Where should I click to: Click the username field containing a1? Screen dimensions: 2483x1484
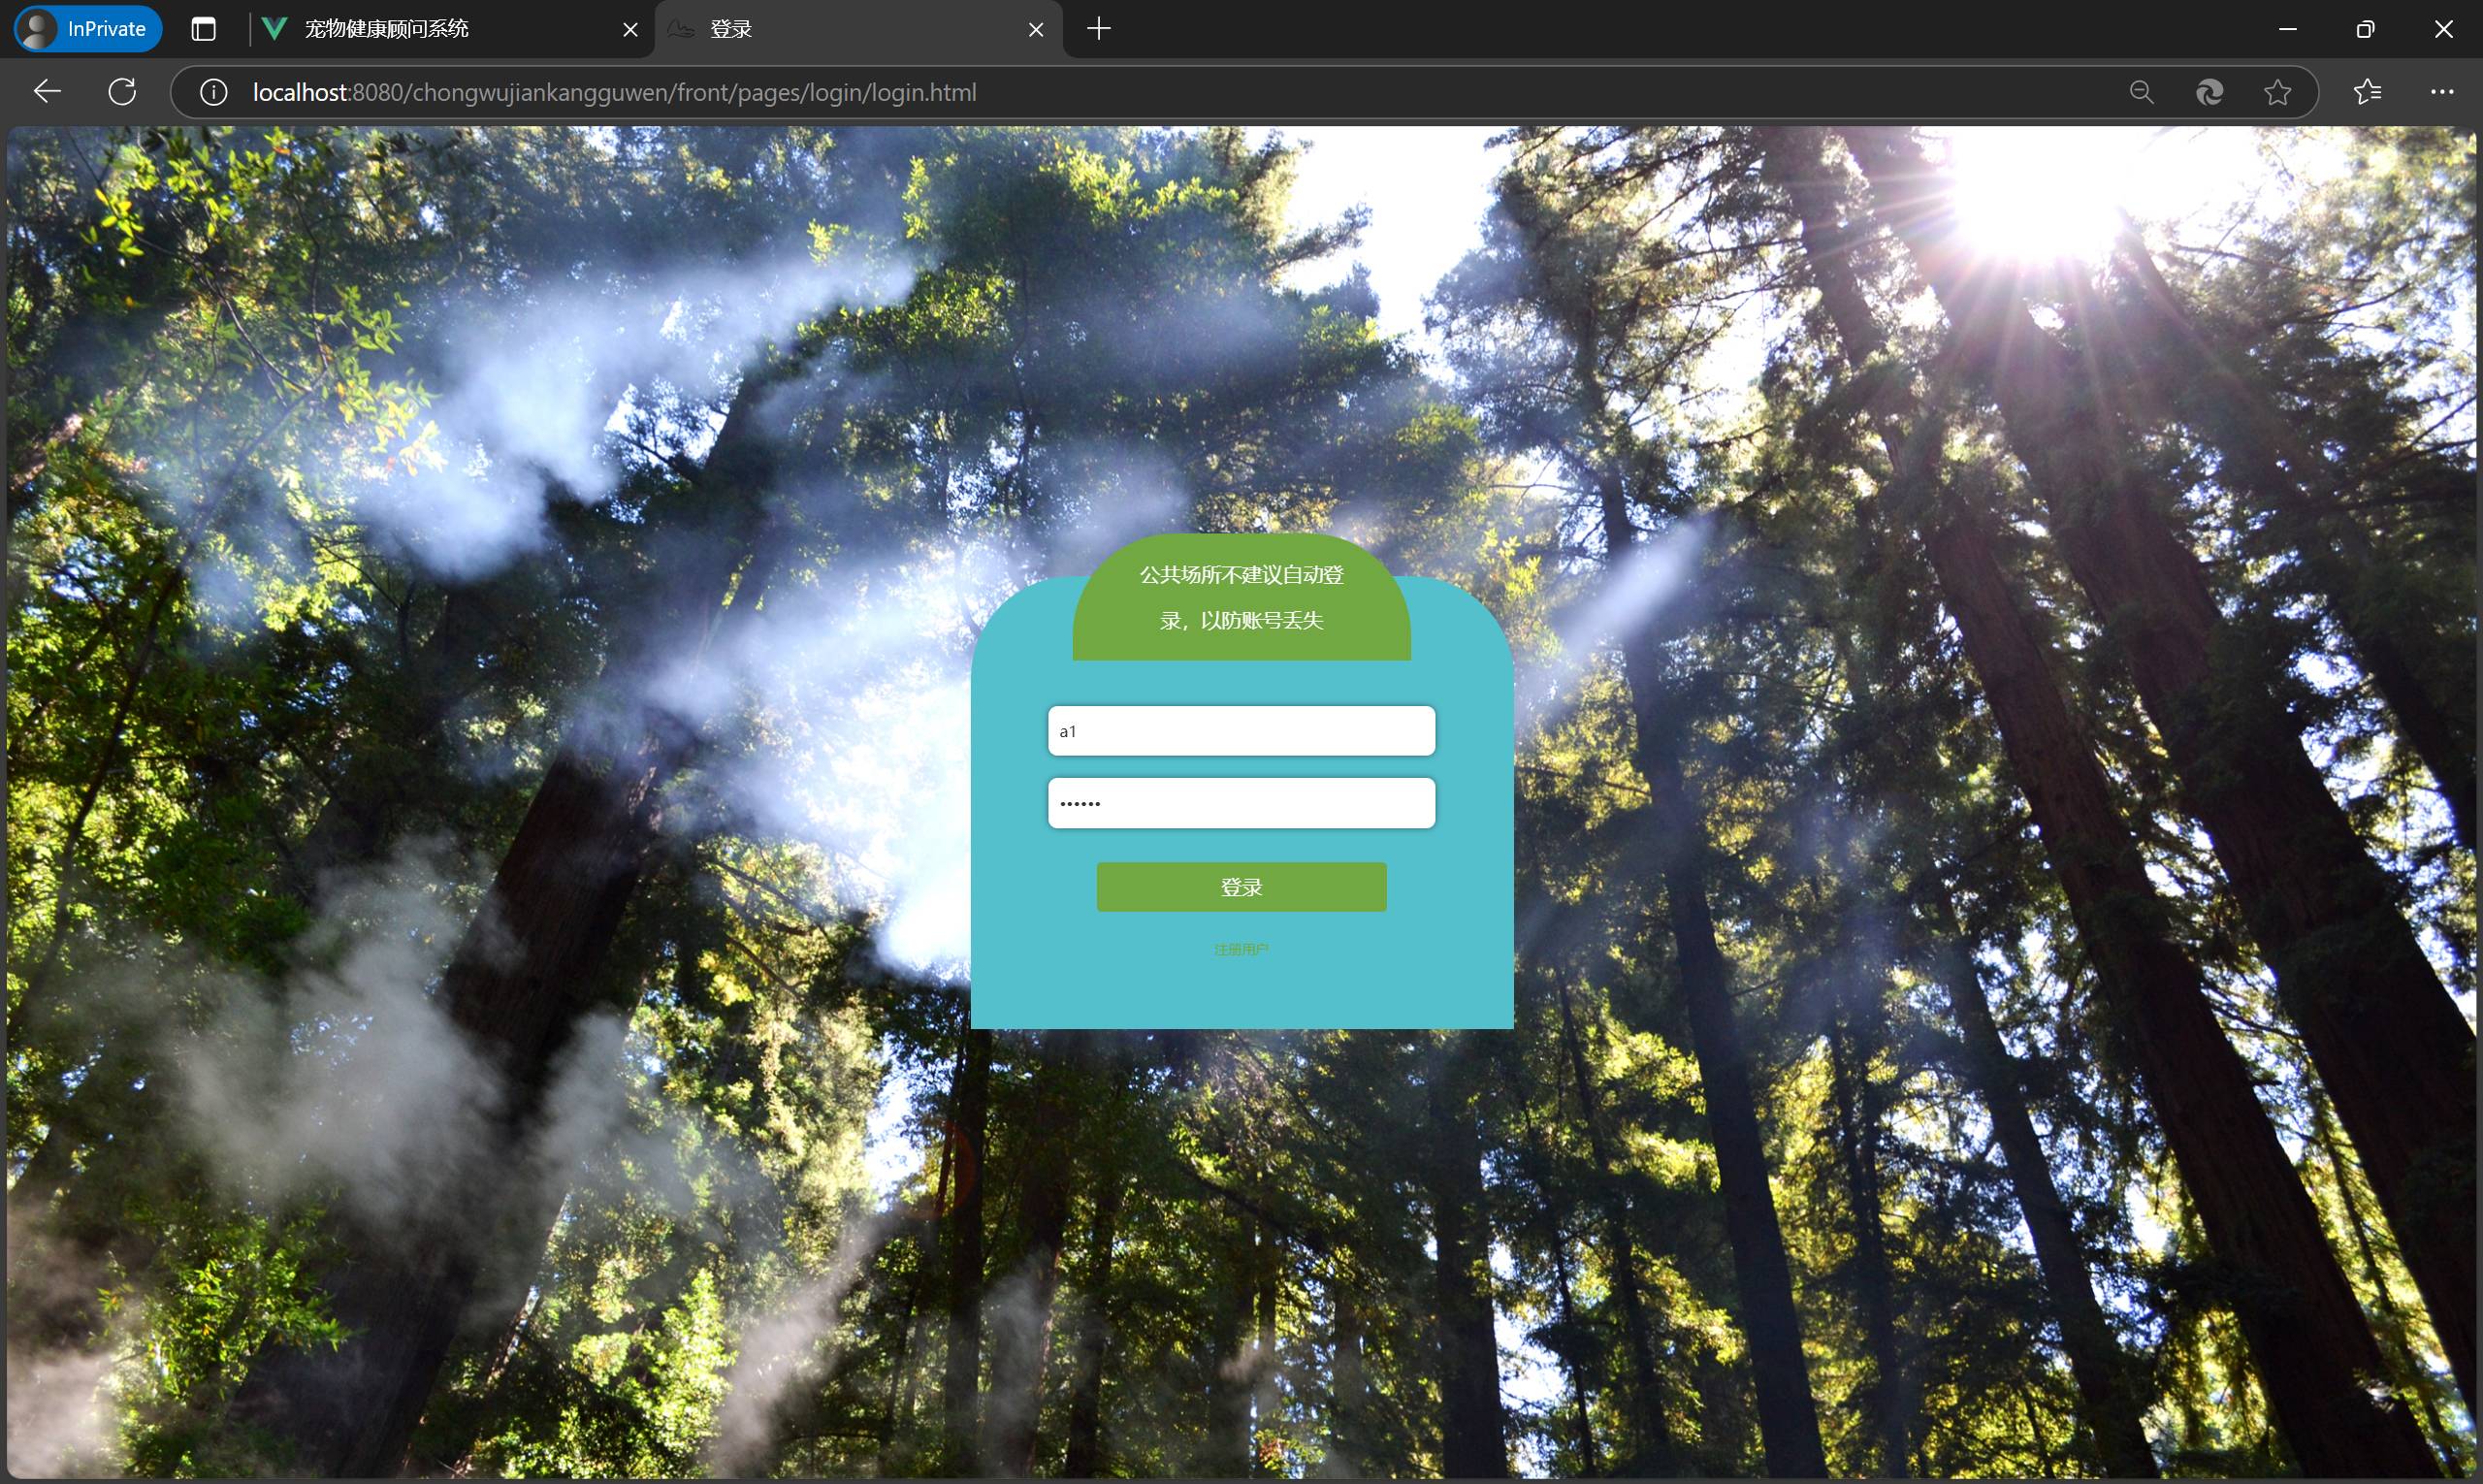pyautogui.click(x=1241, y=731)
